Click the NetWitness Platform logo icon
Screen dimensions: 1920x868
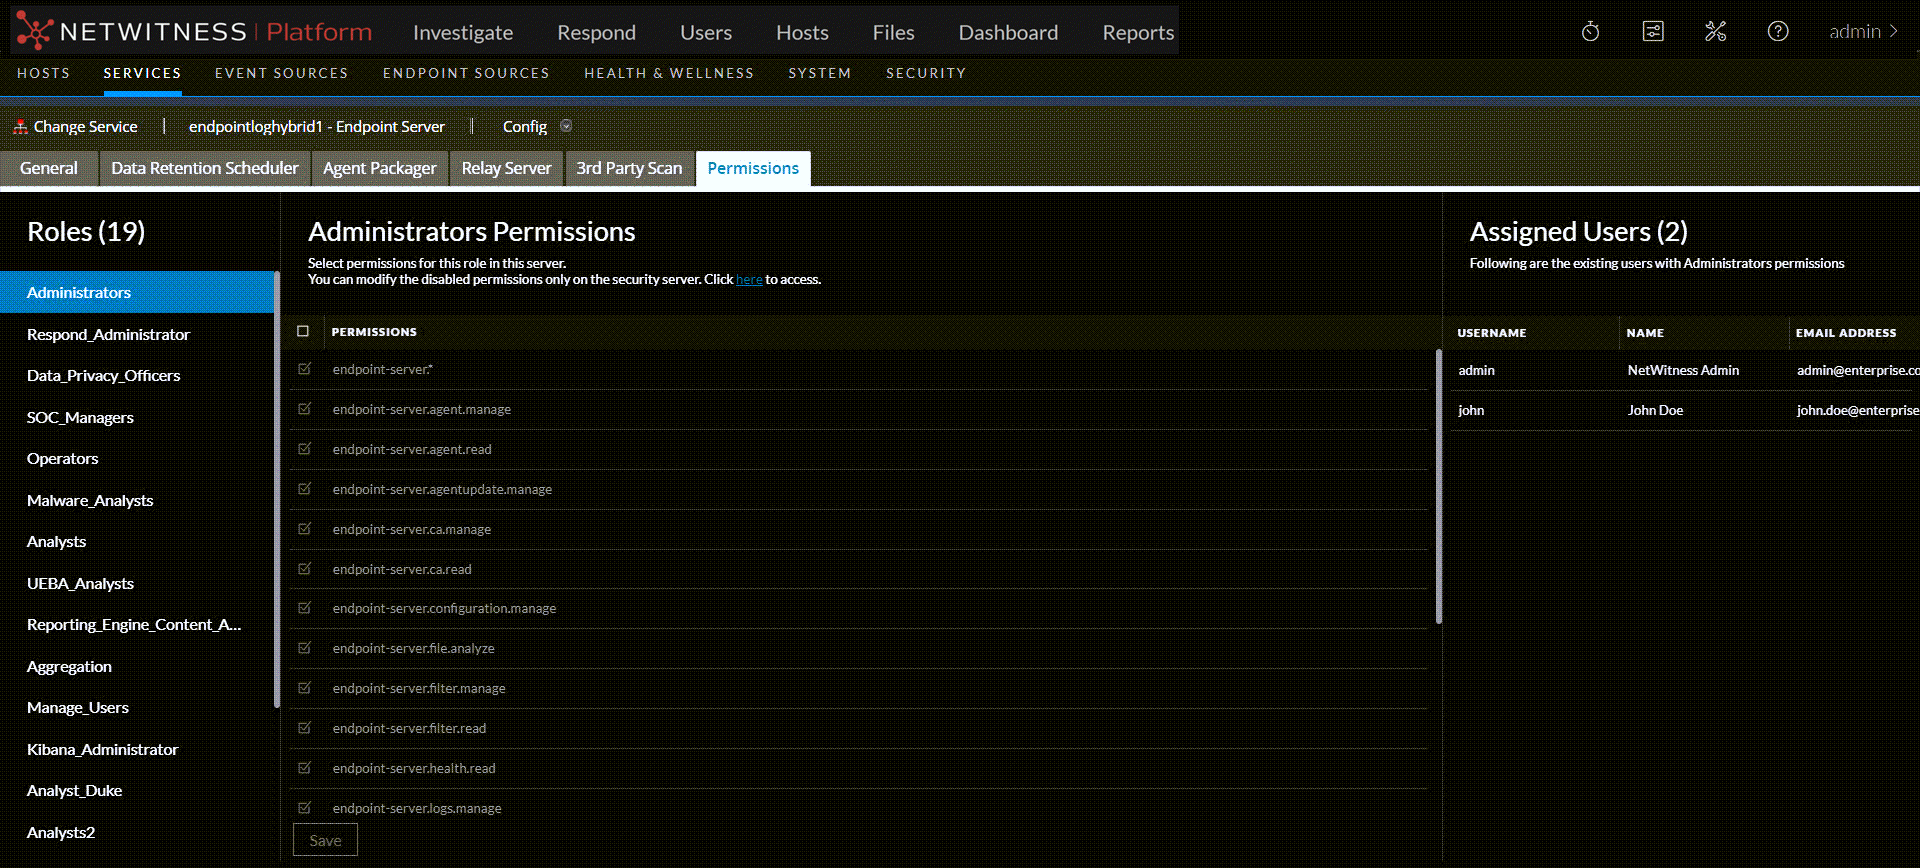pyautogui.click(x=34, y=32)
